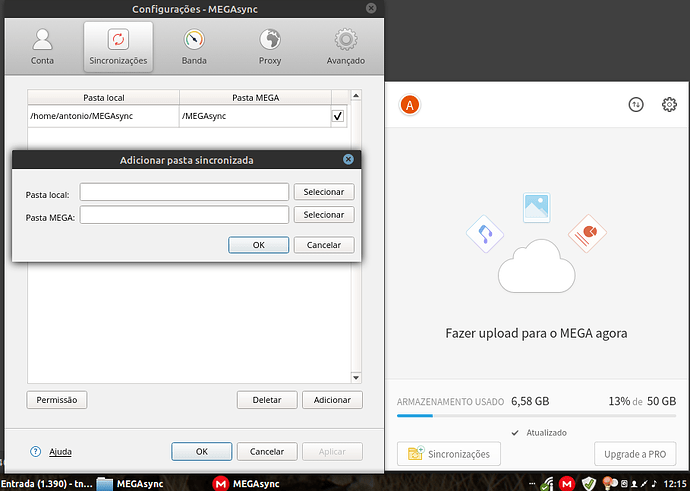Image resolution: width=690 pixels, height=491 pixels.
Task: Click the 12:15 clock
Action: click(x=675, y=484)
